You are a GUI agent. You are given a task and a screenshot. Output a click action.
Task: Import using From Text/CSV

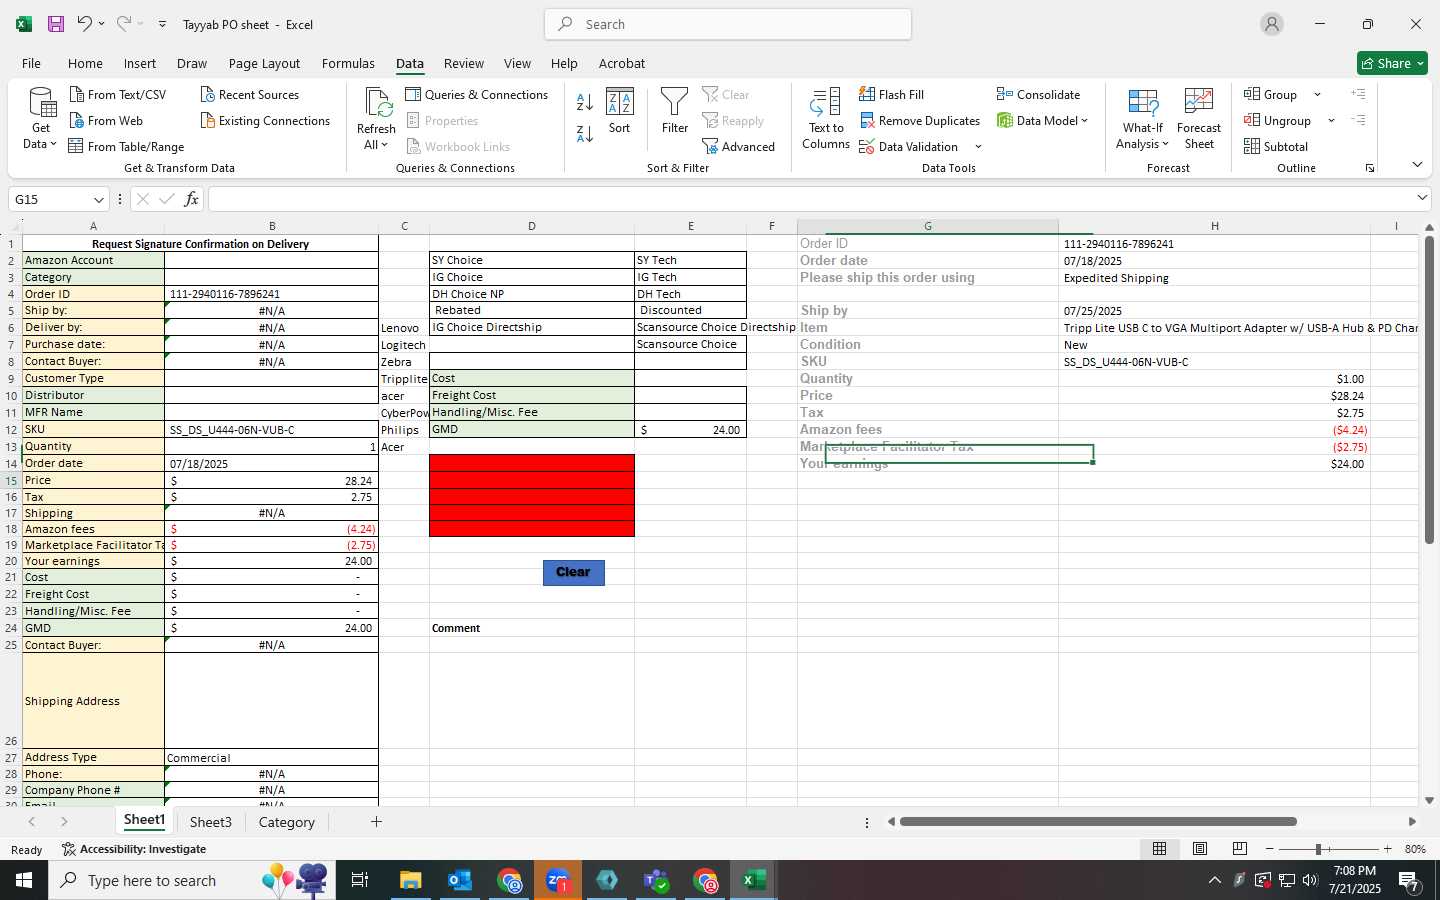(118, 94)
